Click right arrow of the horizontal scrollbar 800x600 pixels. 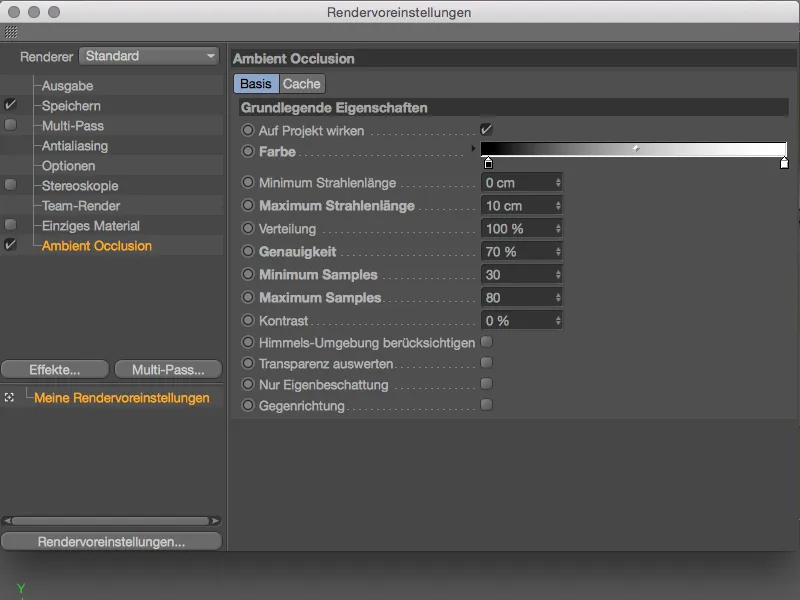tap(215, 521)
